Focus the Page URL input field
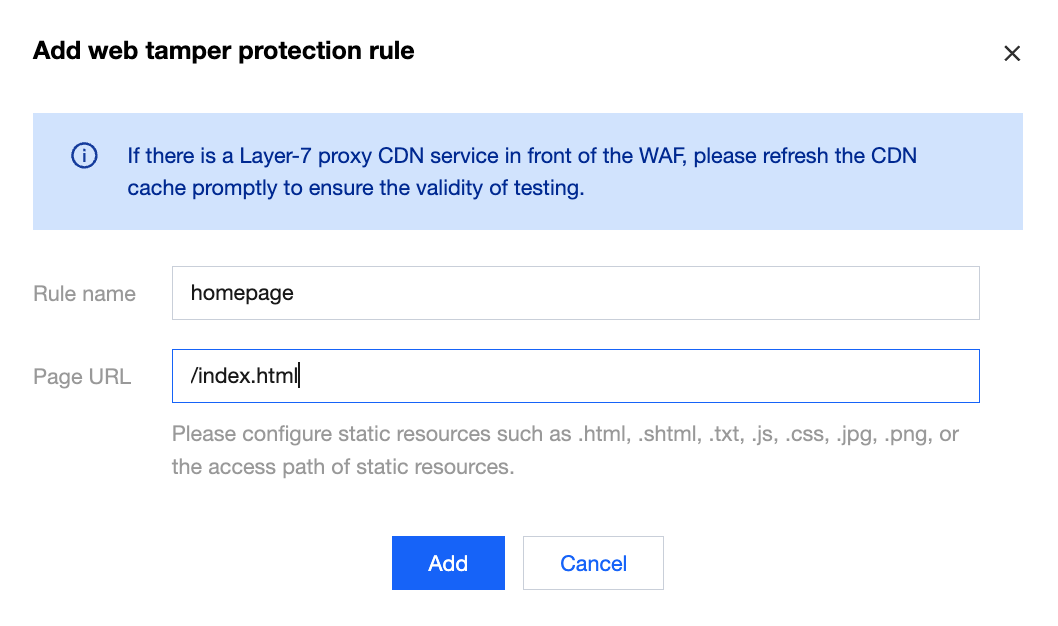1058x626 pixels. pos(576,376)
